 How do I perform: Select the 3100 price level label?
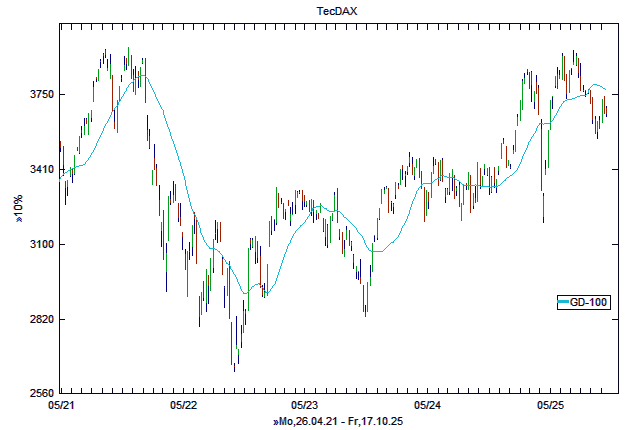click(39, 245)
